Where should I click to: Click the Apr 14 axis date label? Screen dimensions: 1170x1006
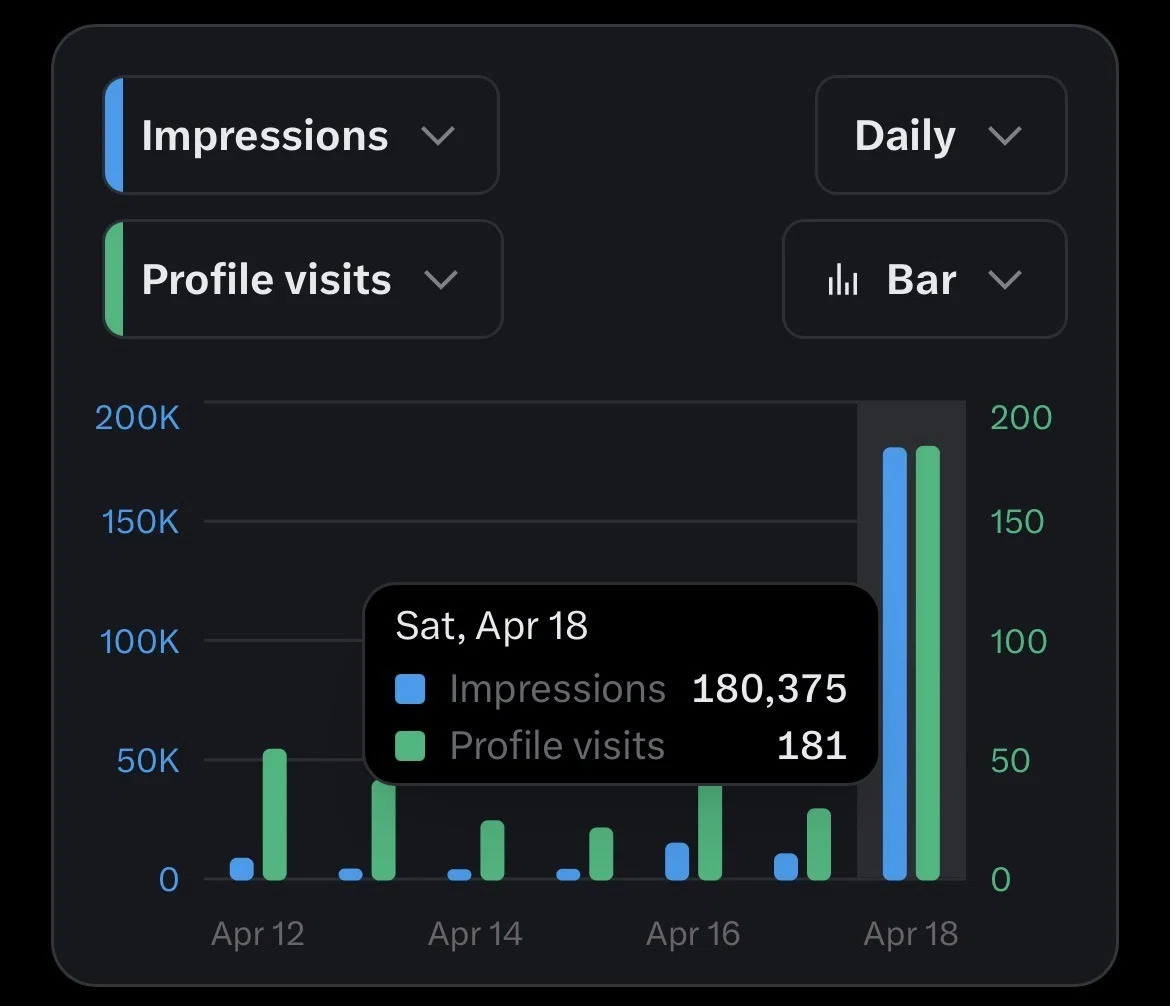[475, 934]
